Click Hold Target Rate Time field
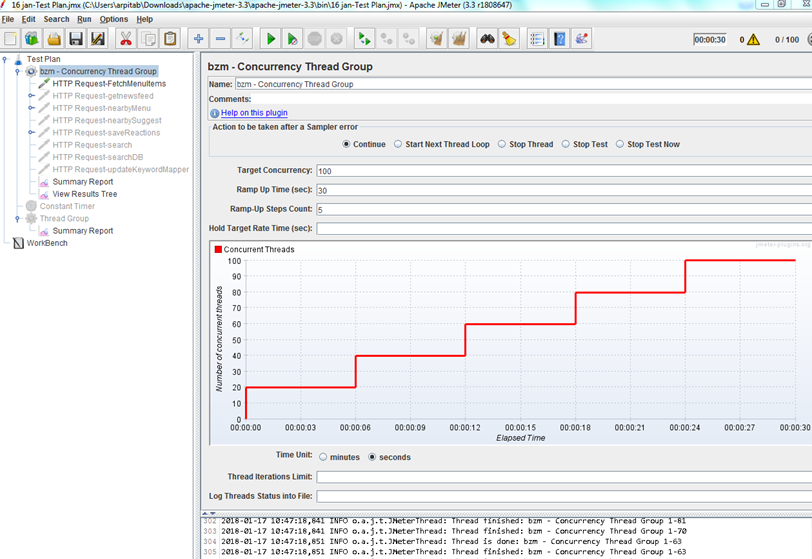Image resolution: width=812 pixels, height=559 pixels. 564,228
